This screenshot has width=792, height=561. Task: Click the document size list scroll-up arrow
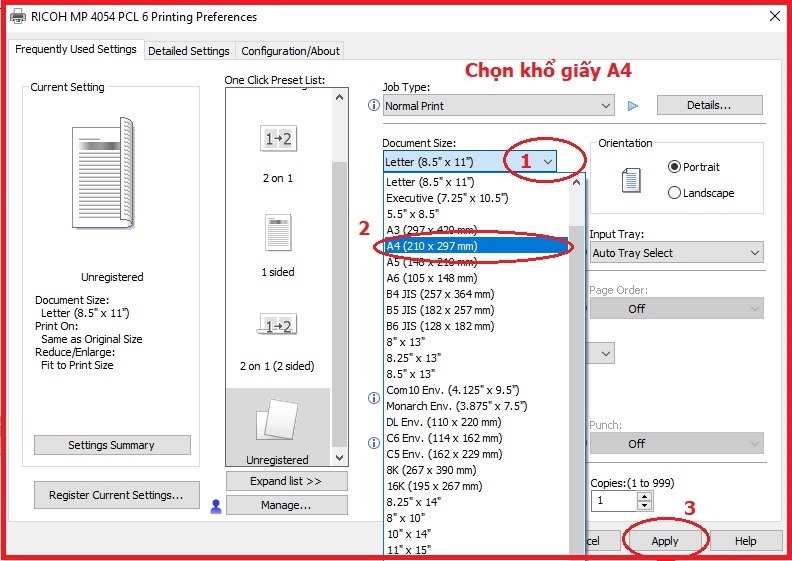[x=576, y=182]
